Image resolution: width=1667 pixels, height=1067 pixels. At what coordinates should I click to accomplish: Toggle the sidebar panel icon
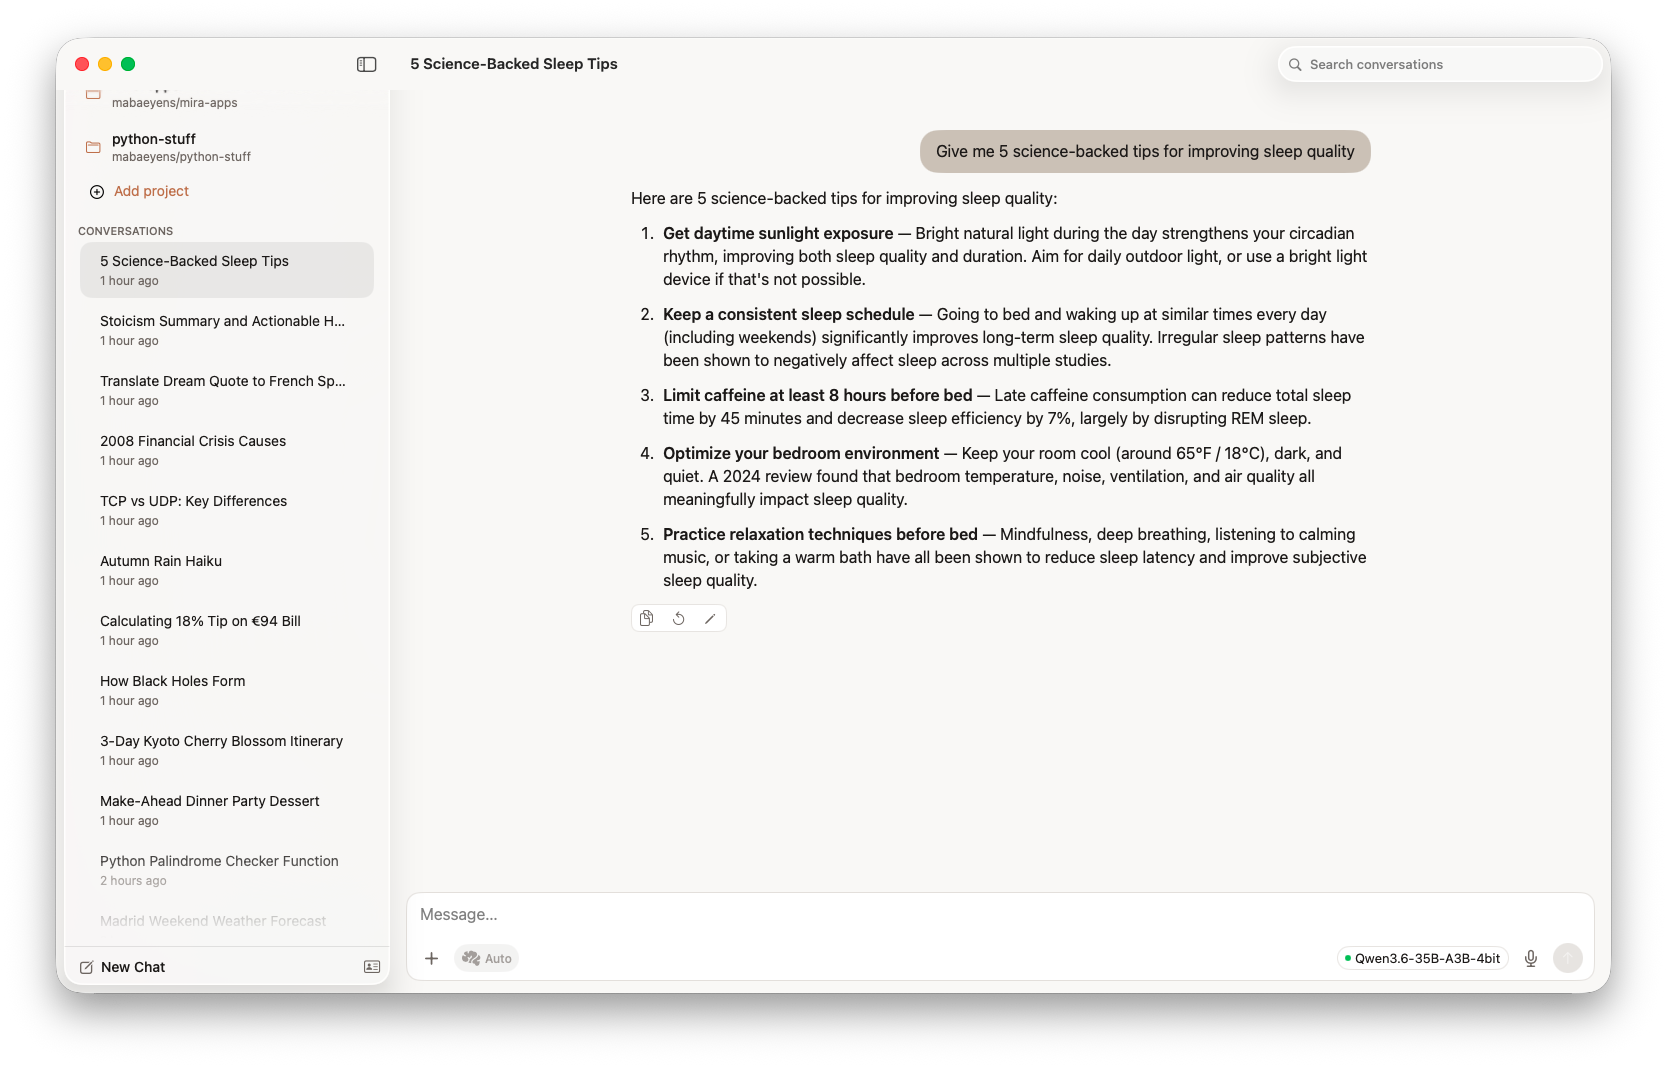366,64
